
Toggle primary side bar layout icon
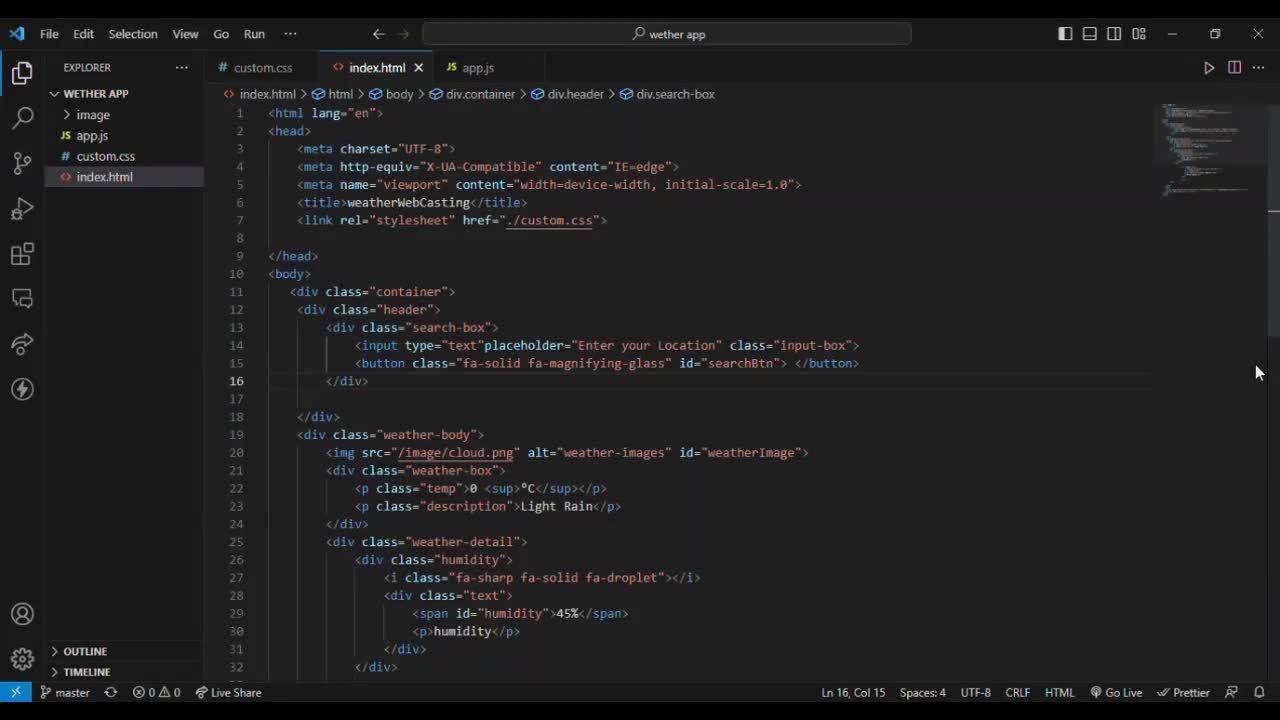click(x=1065, y=34)
